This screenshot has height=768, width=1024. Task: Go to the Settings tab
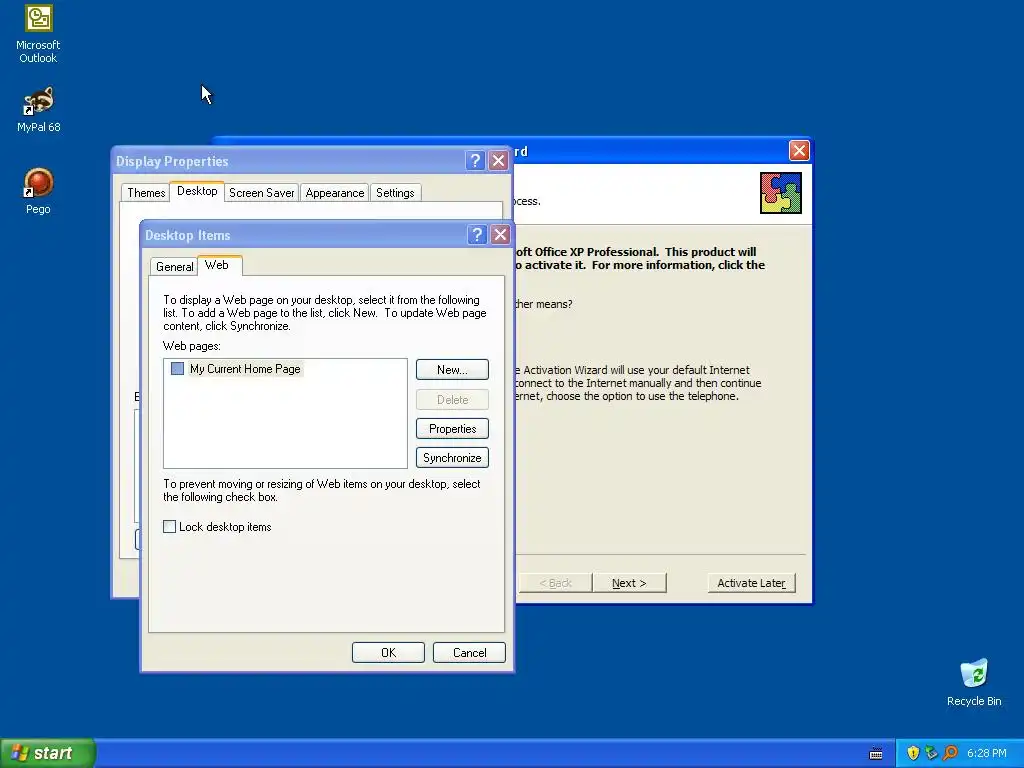coord(395,193)
